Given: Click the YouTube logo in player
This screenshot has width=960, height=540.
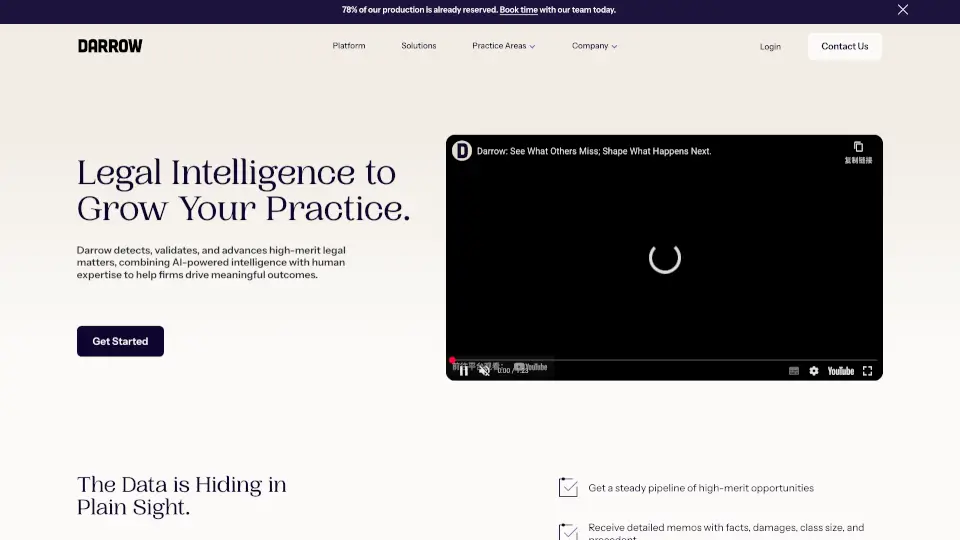Looking at the screenshot, I should 840,371.
